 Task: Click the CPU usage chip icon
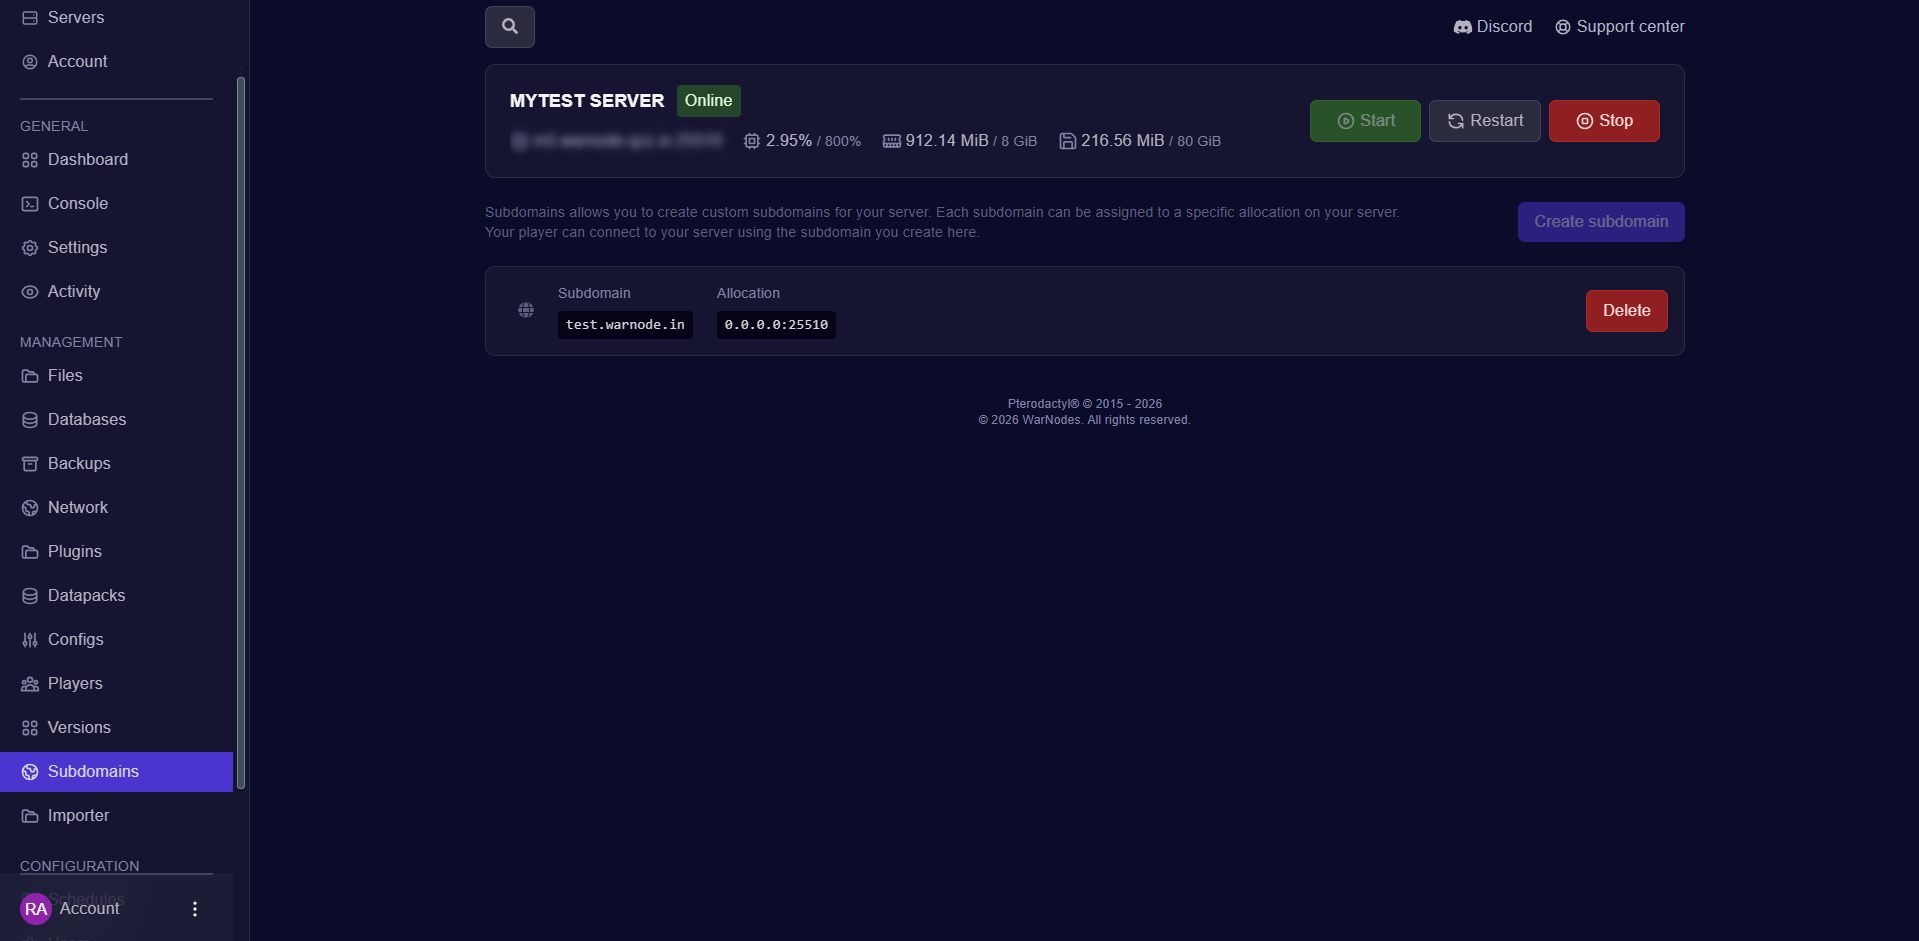(752, 141)
